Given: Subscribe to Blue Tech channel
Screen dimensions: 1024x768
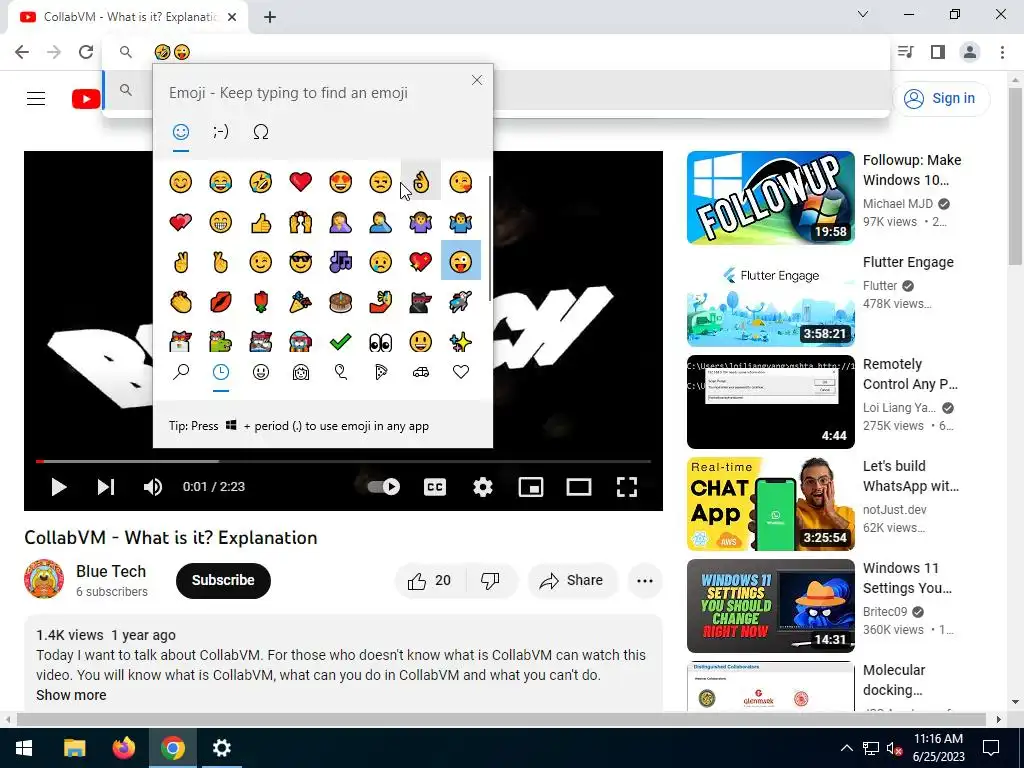Looking at the screenshot, I should point(223,581).
